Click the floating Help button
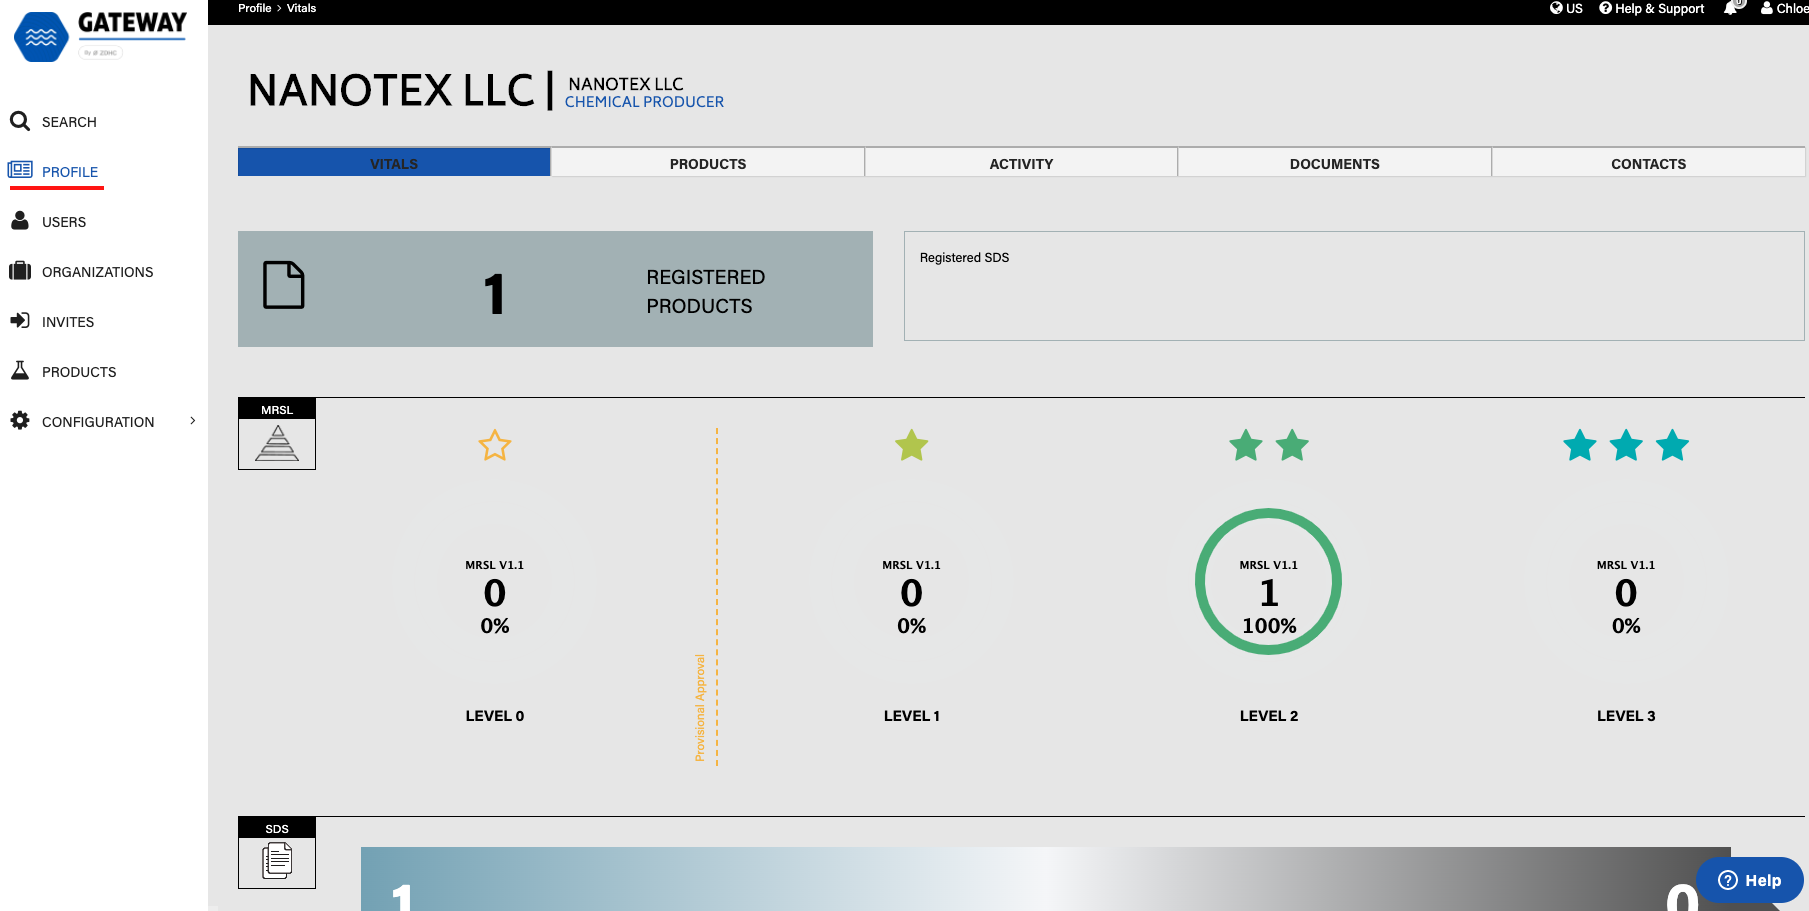Screen dimensions: 1809x911 point(1750,880)
